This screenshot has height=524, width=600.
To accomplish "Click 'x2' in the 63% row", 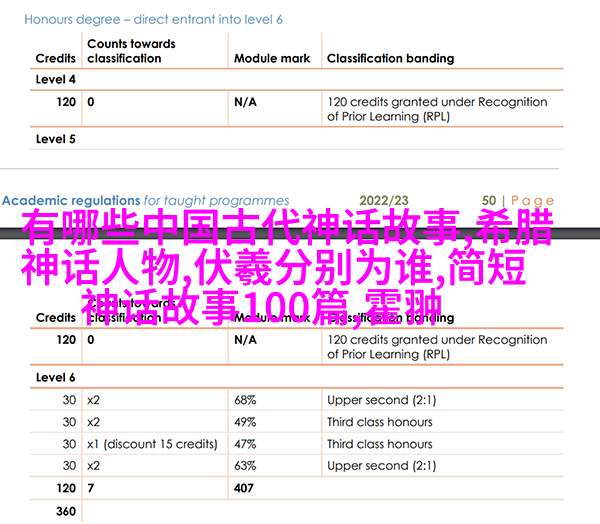I will pyautogui.click(x=93, y=466).
